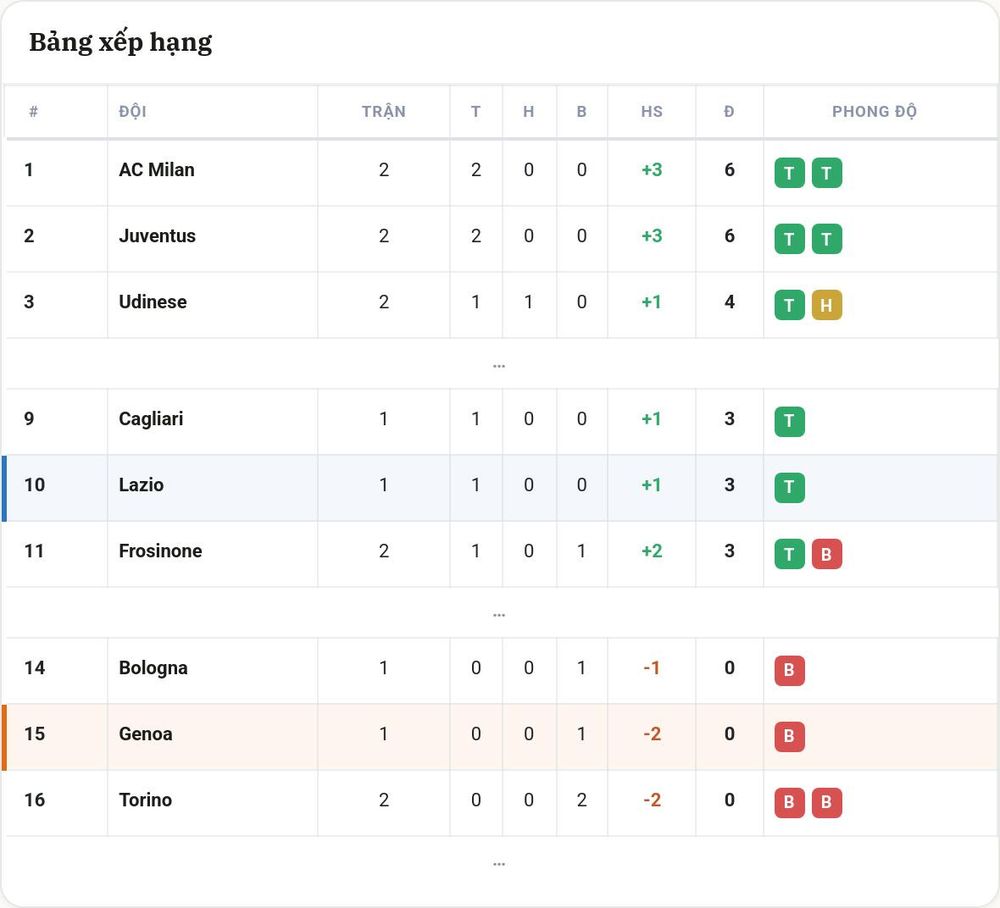Click Frosinone's red B loss badge

(x=827, y=554)
